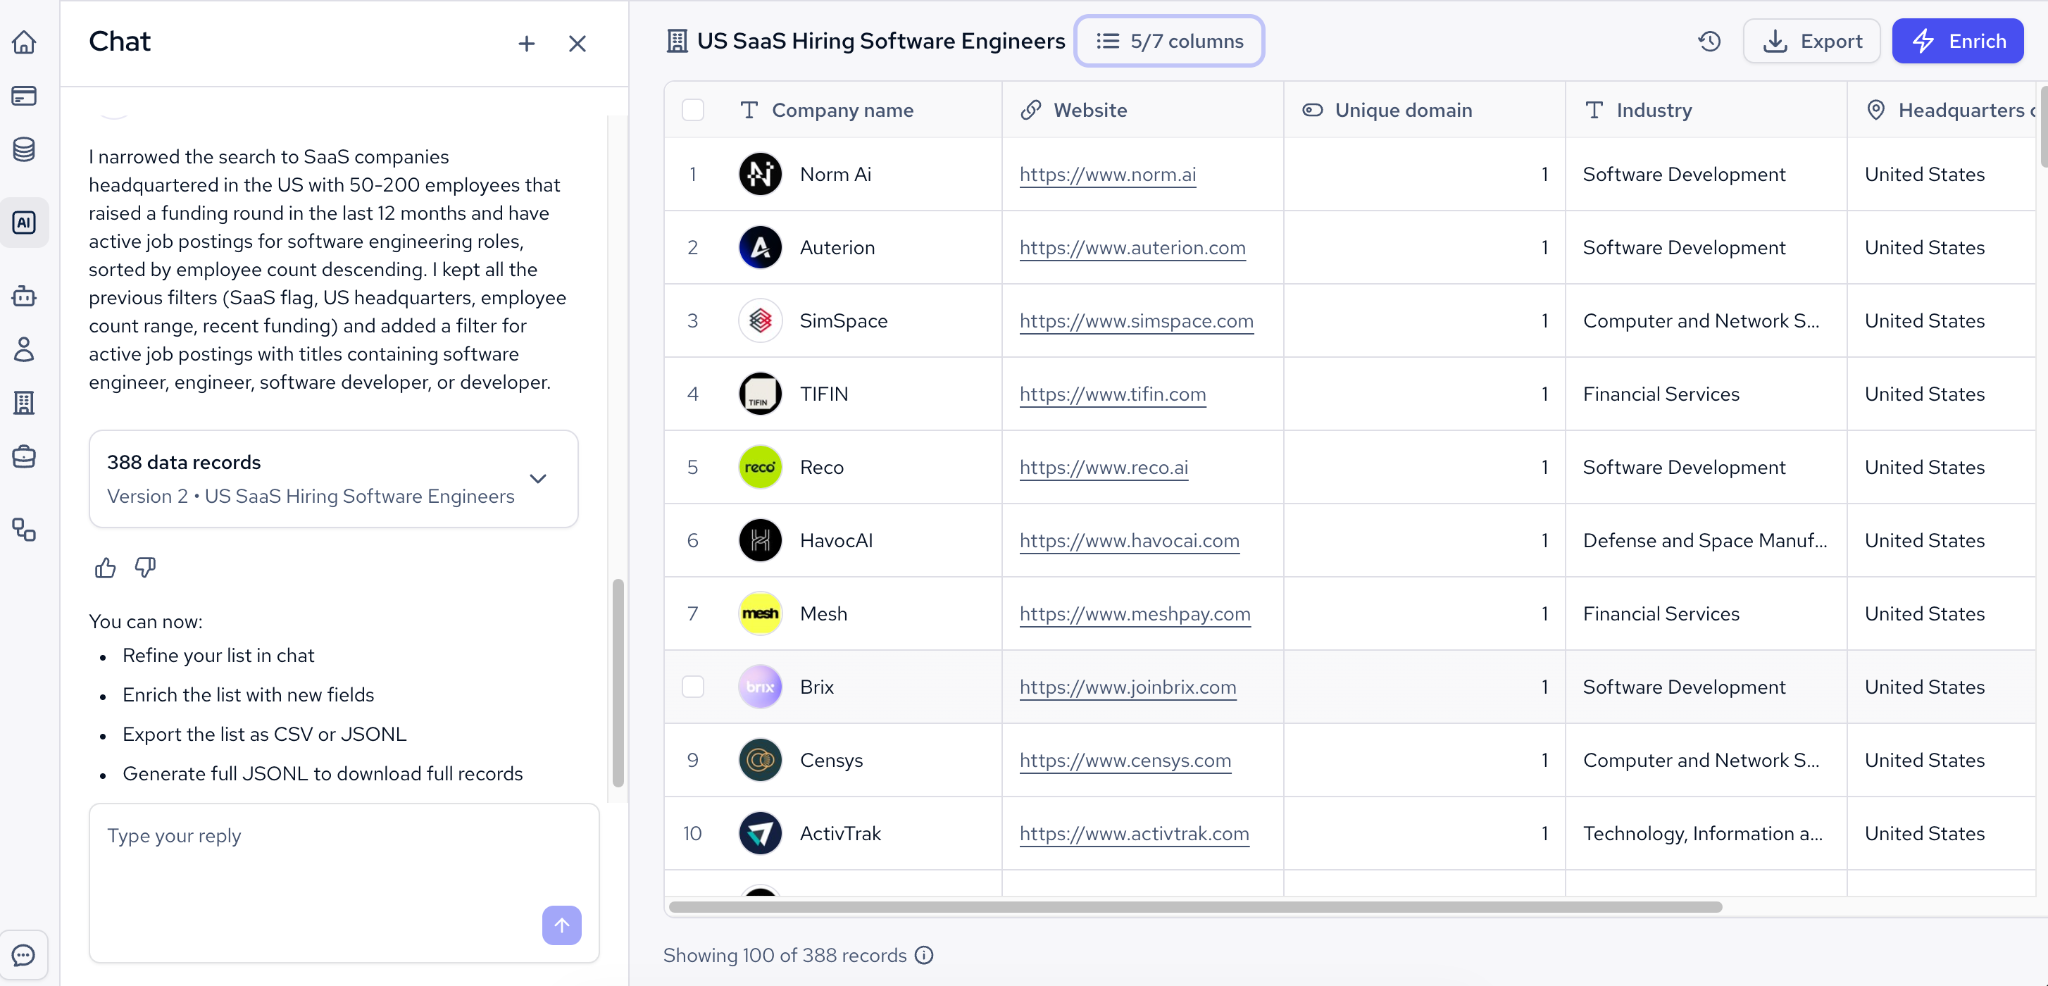
Task: Click the SimSpace company logo
Action: point(760,321)
